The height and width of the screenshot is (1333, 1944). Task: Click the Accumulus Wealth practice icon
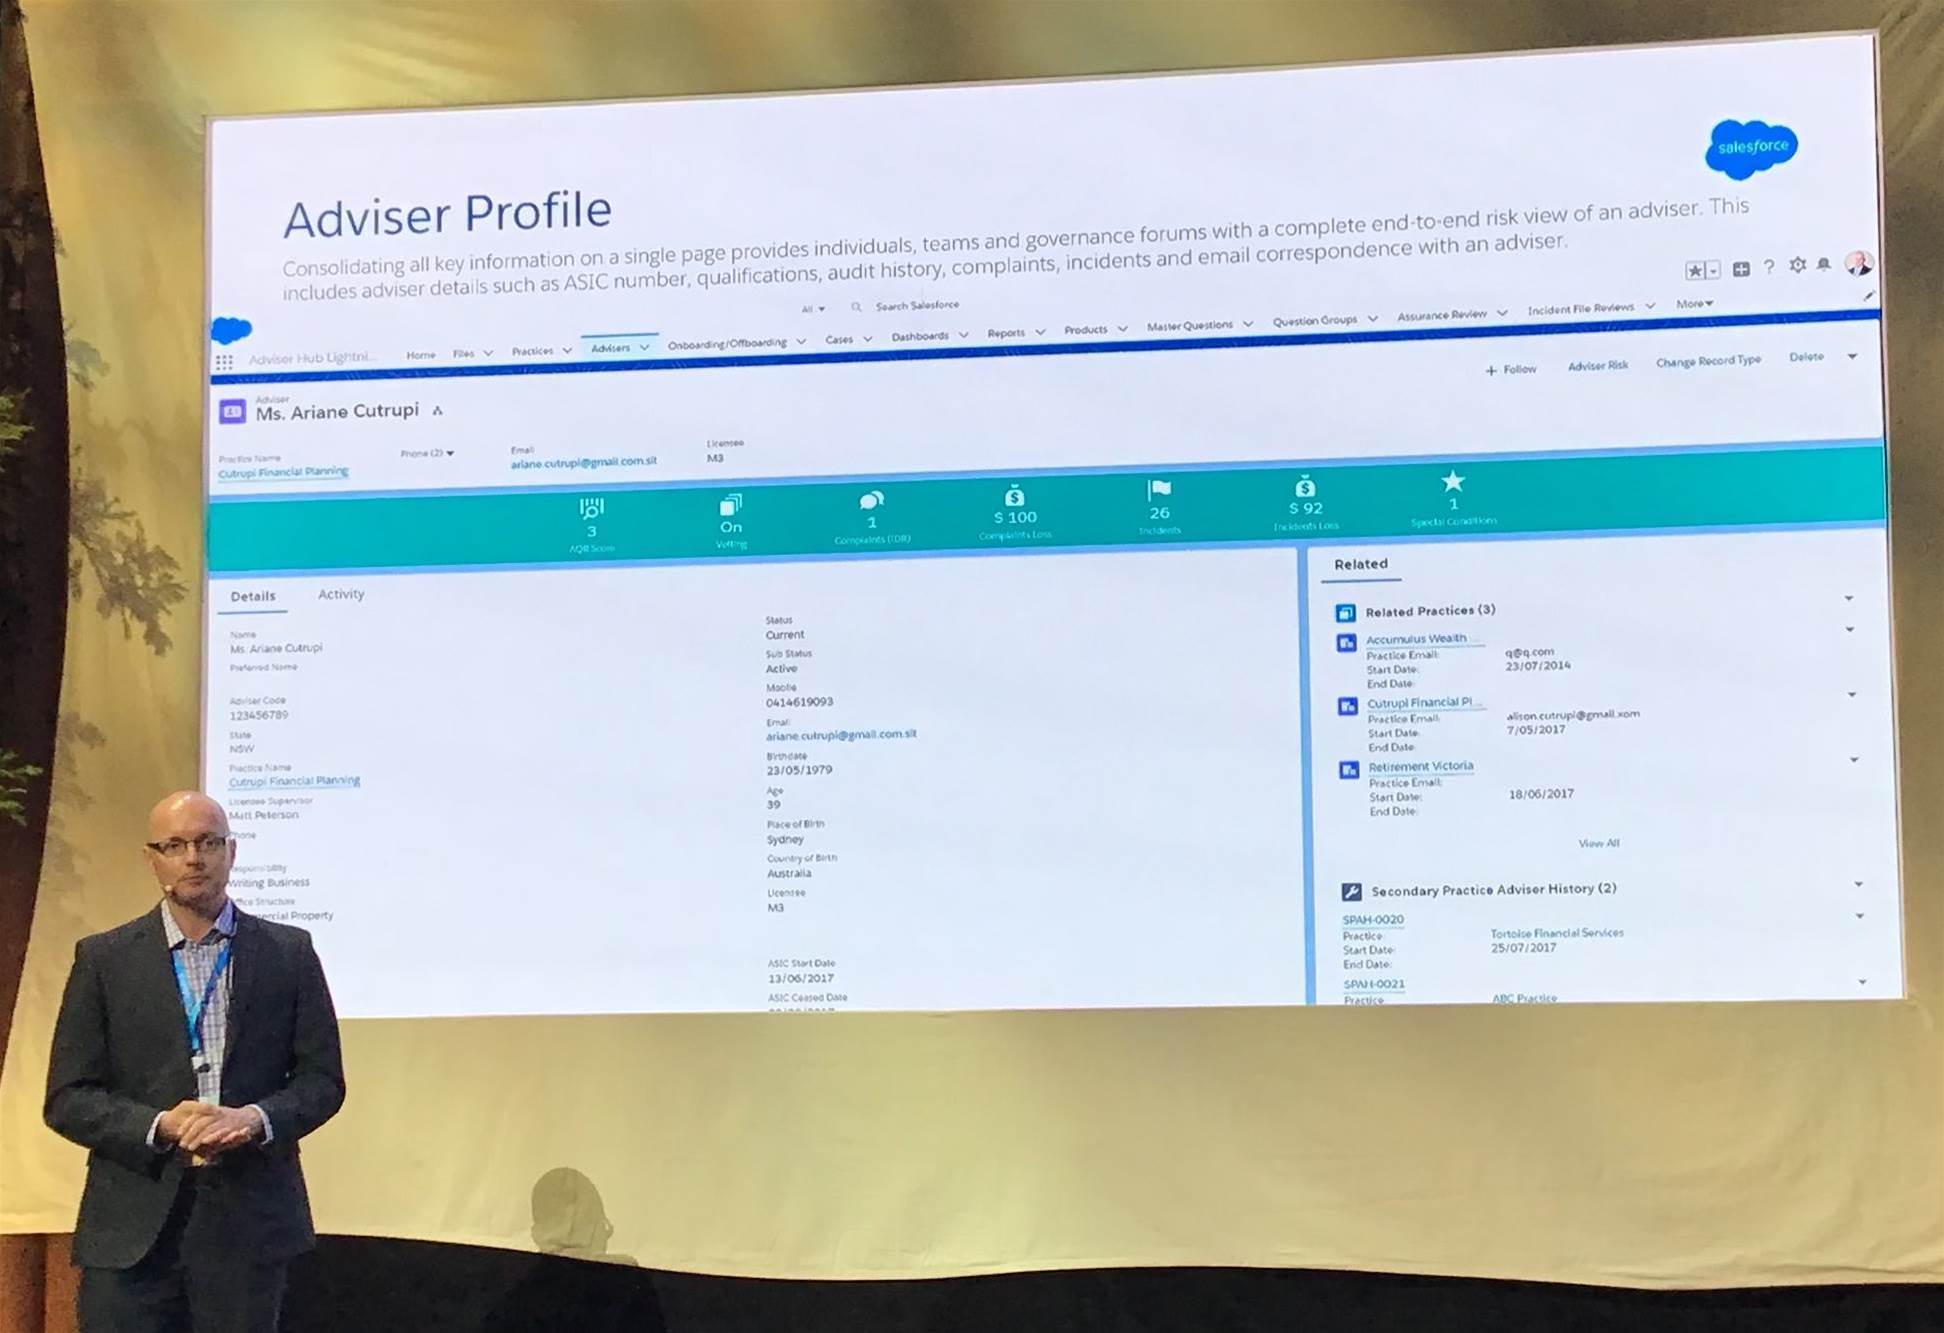pyautogui.click(x=1346, y=642)
